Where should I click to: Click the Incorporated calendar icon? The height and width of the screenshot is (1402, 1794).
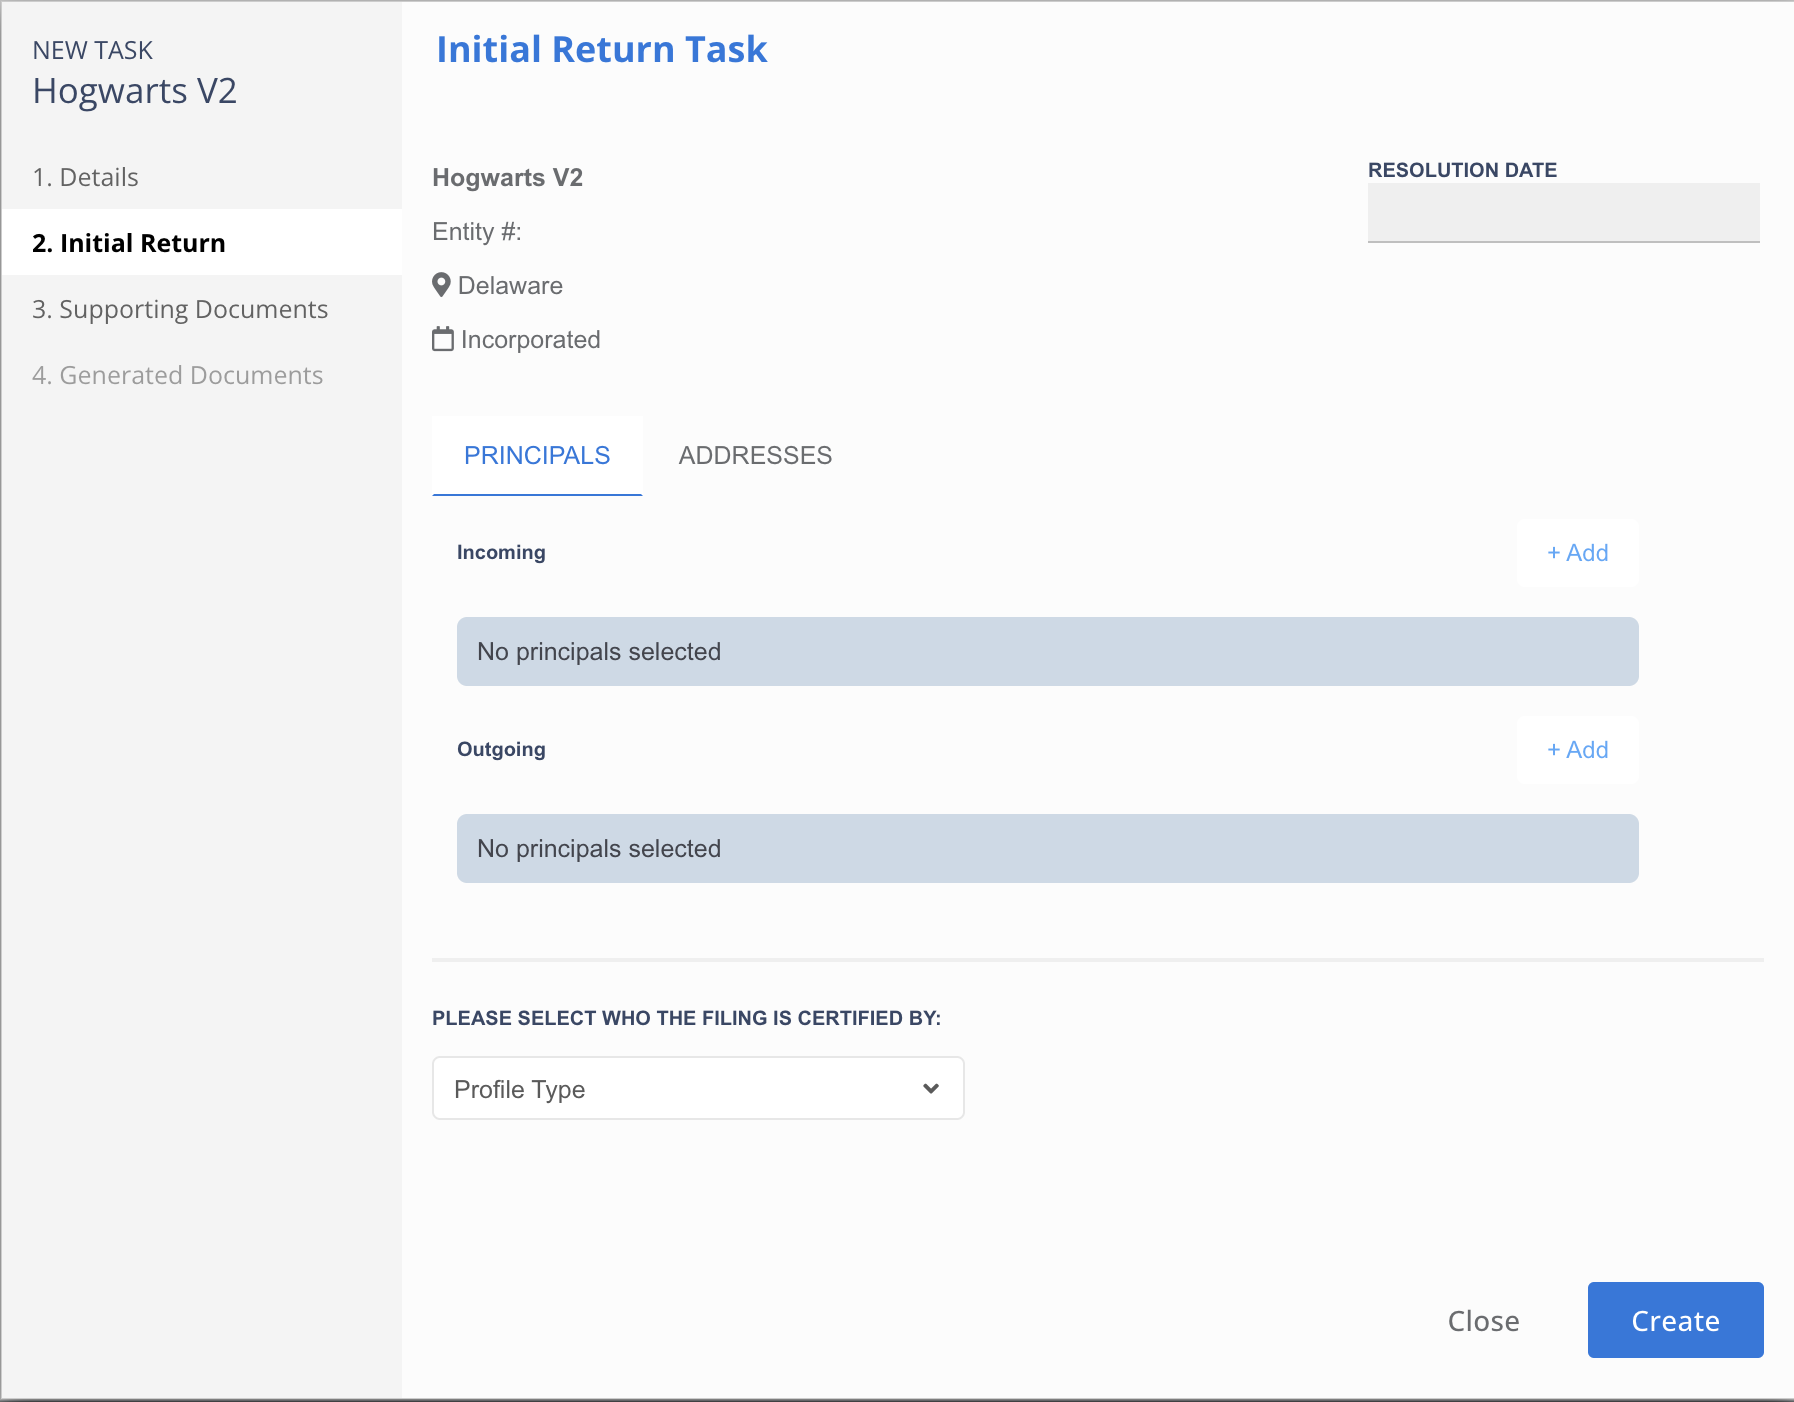click(443, 339)
